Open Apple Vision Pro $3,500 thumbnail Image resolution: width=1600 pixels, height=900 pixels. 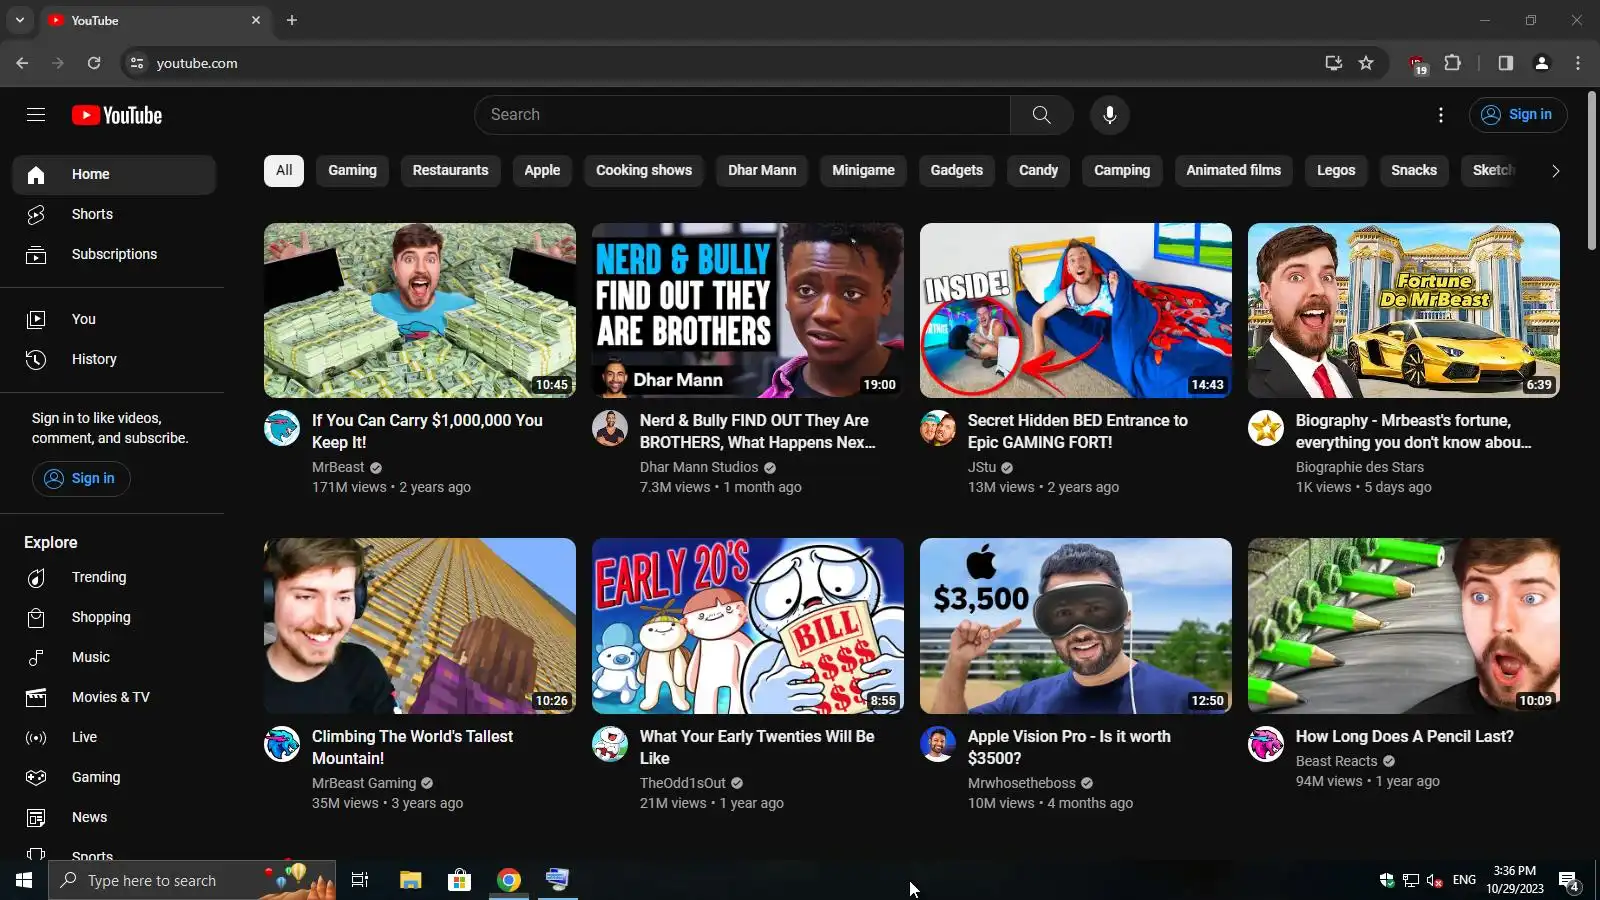click(x=1076, y=626)
